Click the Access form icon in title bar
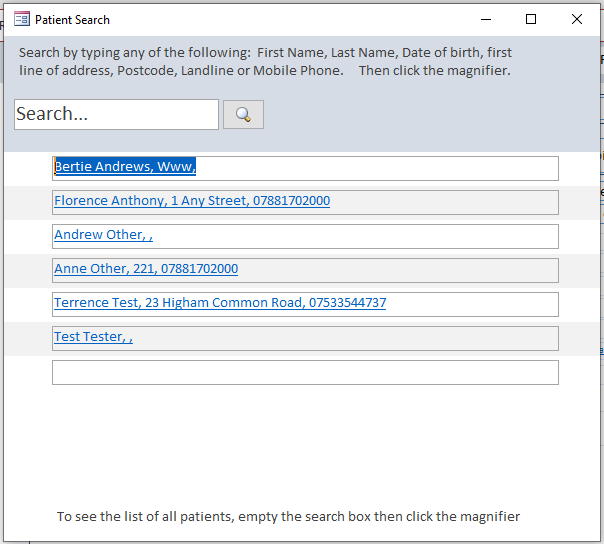The image size is (604, 544). (21, 19)
